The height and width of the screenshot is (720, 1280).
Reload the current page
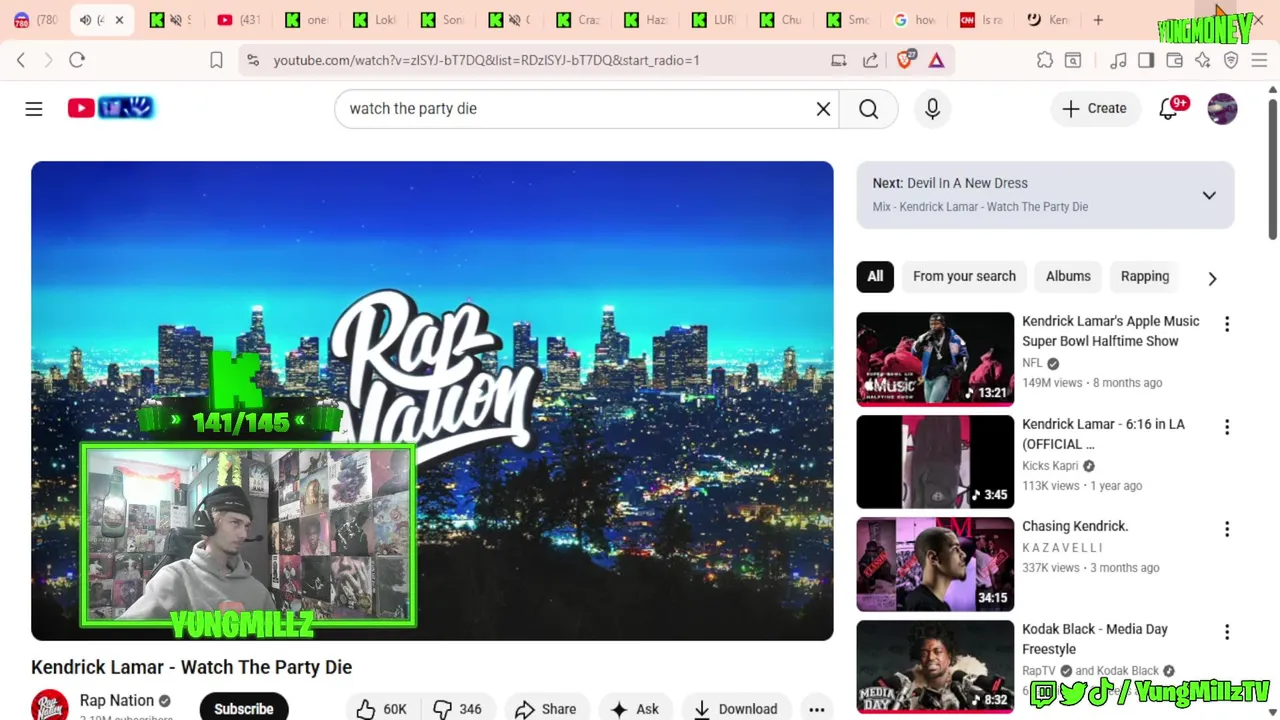pos(77,60)
